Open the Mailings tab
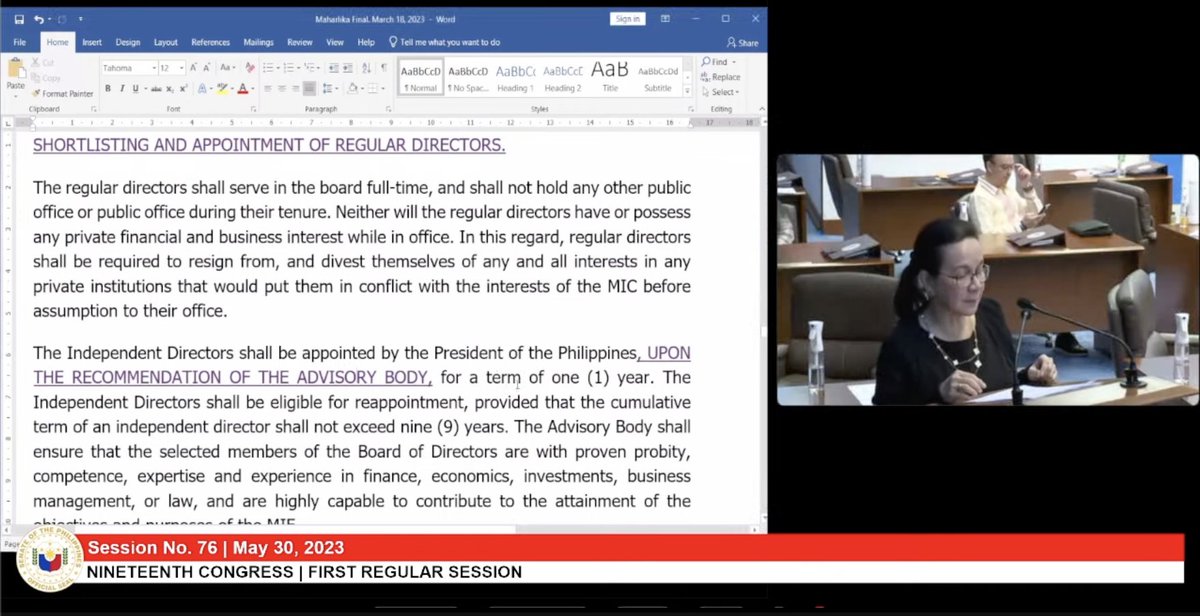The width and height of the screenshot is (1200, 616). pos(259,42)
